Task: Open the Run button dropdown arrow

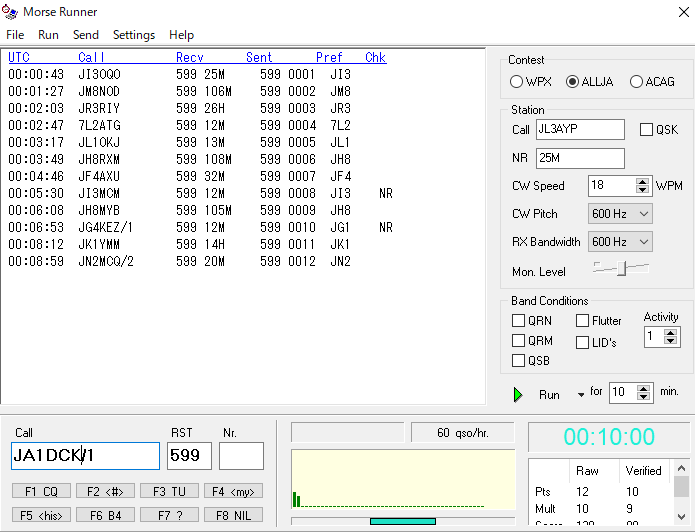Action: click(581, 395)
